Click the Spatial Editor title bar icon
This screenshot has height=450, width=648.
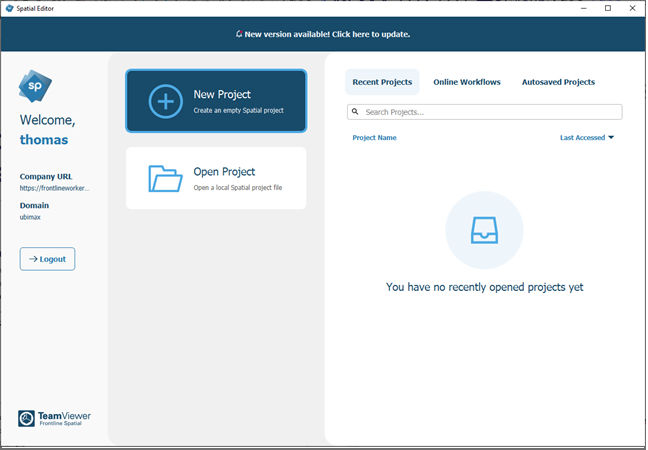(10, 8)
